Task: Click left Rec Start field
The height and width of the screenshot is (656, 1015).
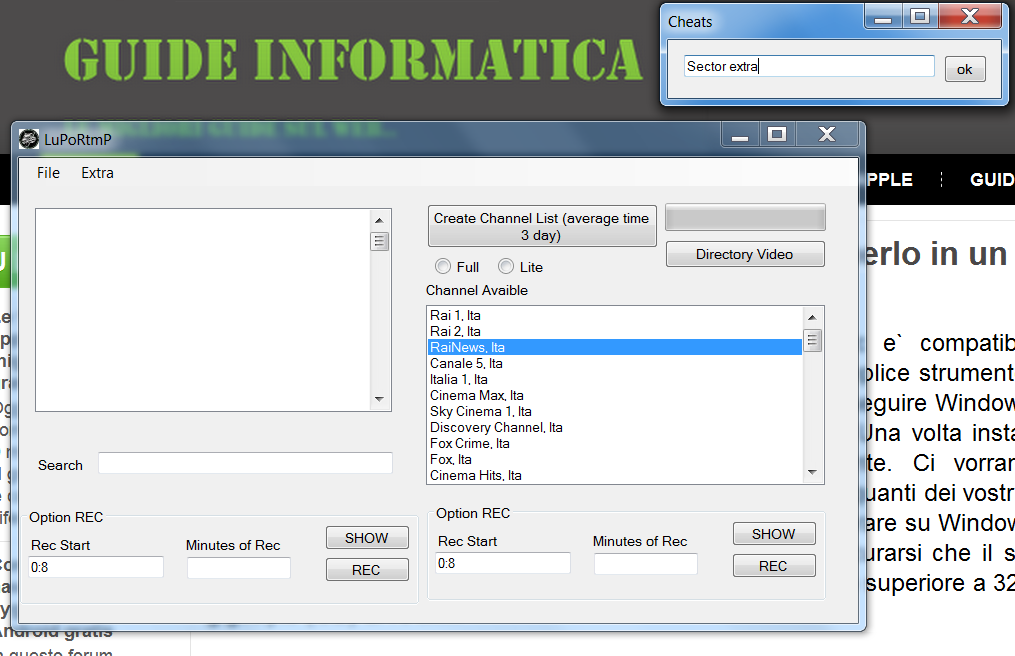Action: click(96, 567)
